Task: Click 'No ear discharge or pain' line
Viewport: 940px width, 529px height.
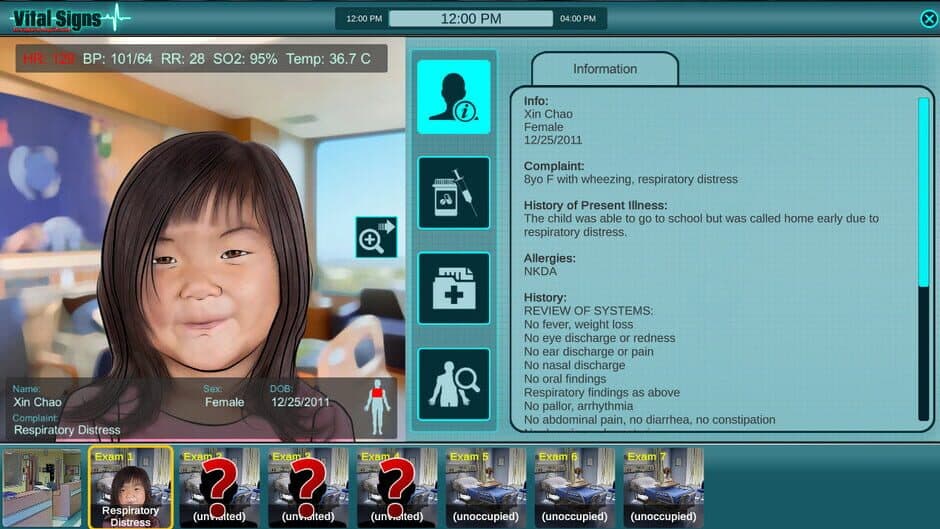Action: [x=589, y=351]
